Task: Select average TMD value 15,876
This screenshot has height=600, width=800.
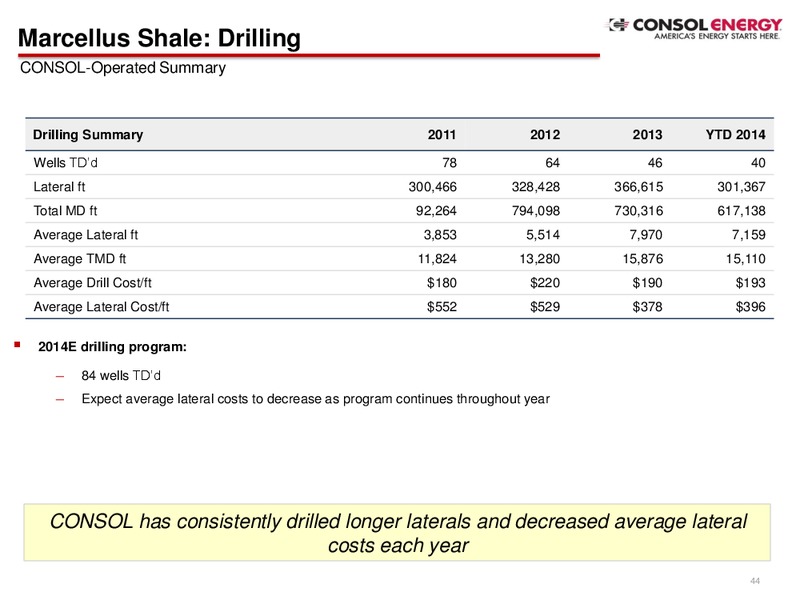Action: coord(643,259)
